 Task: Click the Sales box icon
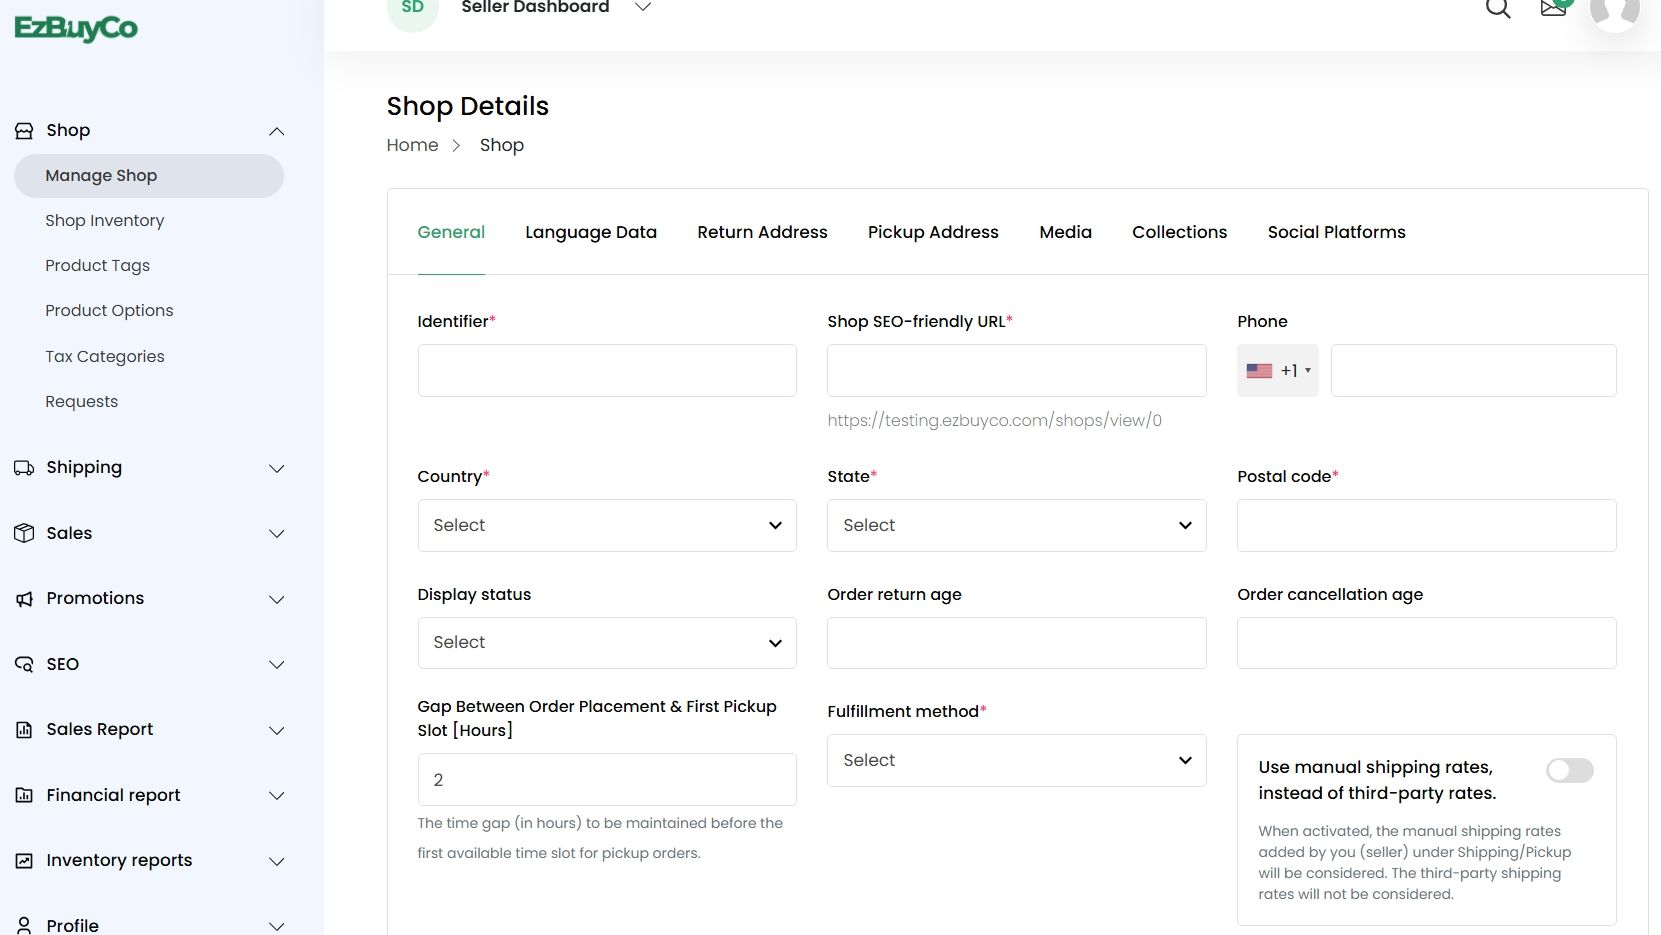click(24, 533)
